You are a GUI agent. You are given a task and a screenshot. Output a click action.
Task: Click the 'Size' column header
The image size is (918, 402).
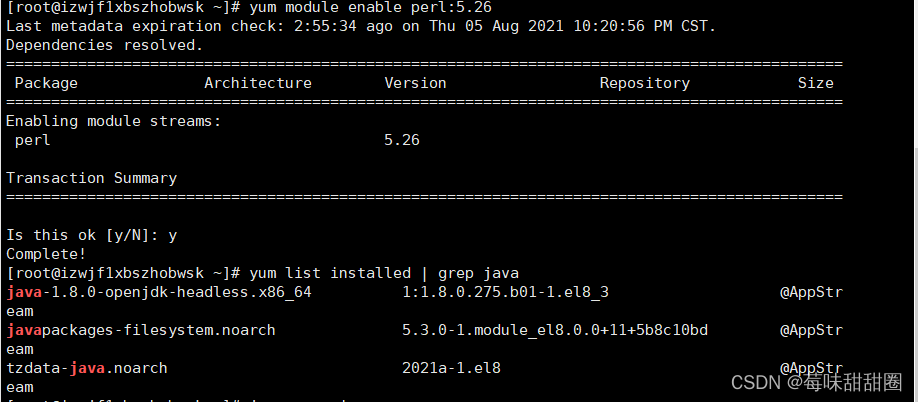tap(816, 84)
